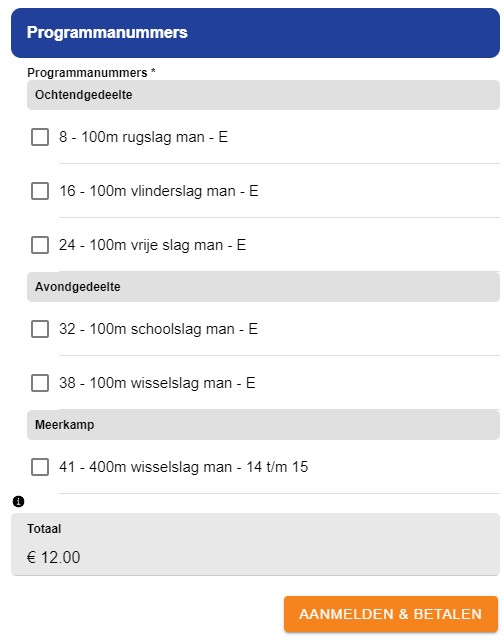Tick 41 - 400m wisselslag man checkbox
This screenshot has height=640, width=504.
[x=40, y=467]
